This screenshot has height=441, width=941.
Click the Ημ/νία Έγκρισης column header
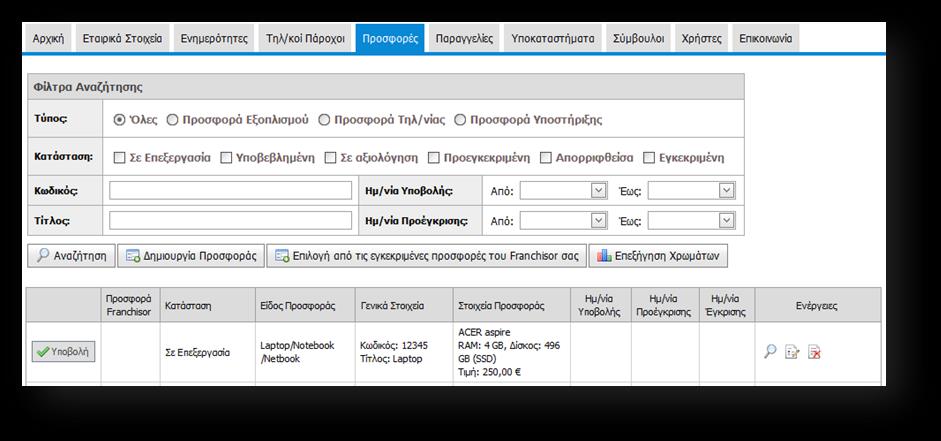727,305
